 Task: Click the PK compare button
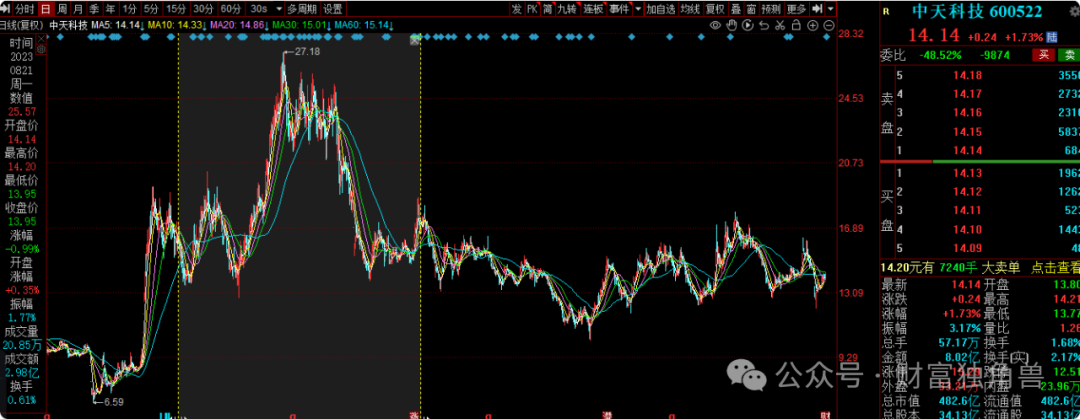click(x=532, y=9)
